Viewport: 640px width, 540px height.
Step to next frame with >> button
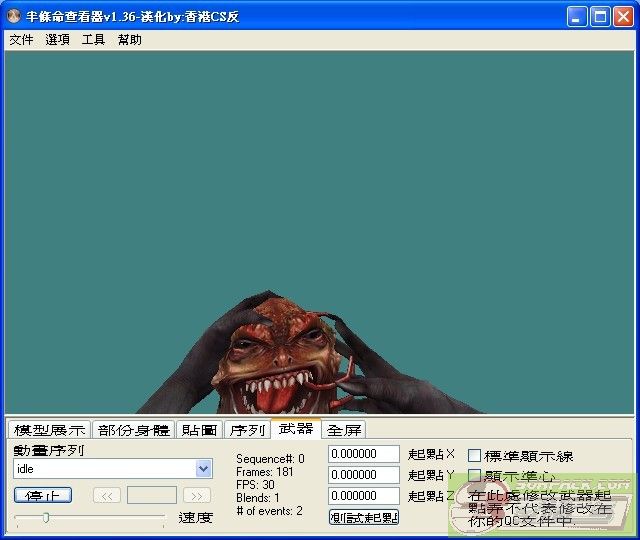coord(197,495)
